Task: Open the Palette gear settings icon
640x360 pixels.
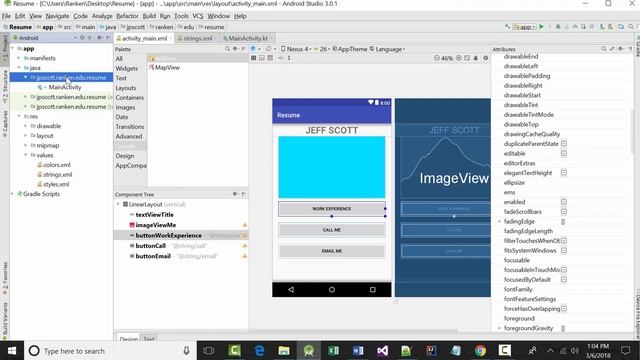Action: (x=235, y=49)
